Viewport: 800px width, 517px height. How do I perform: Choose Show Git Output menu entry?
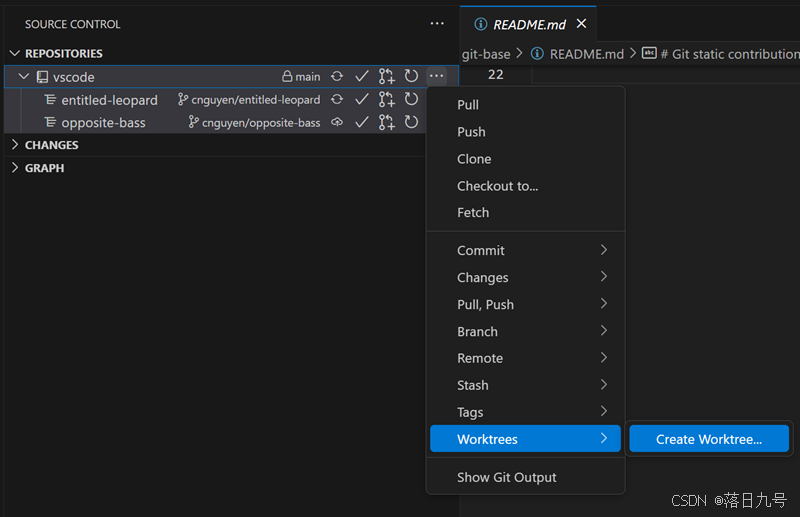click(526, 477)
